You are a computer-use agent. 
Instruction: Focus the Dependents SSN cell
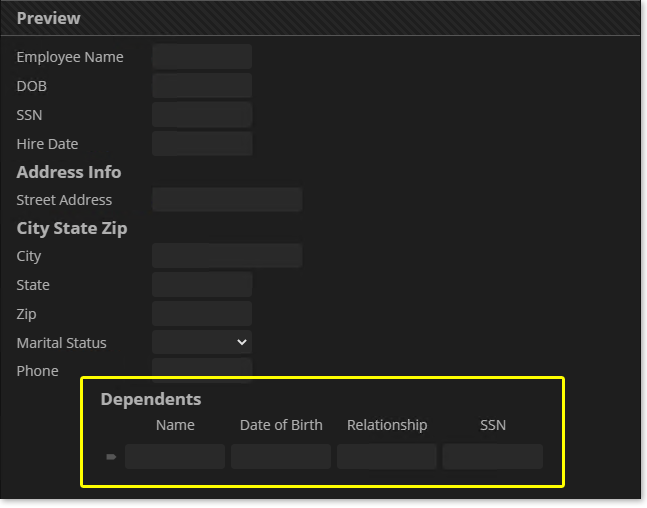pos(493,457)
